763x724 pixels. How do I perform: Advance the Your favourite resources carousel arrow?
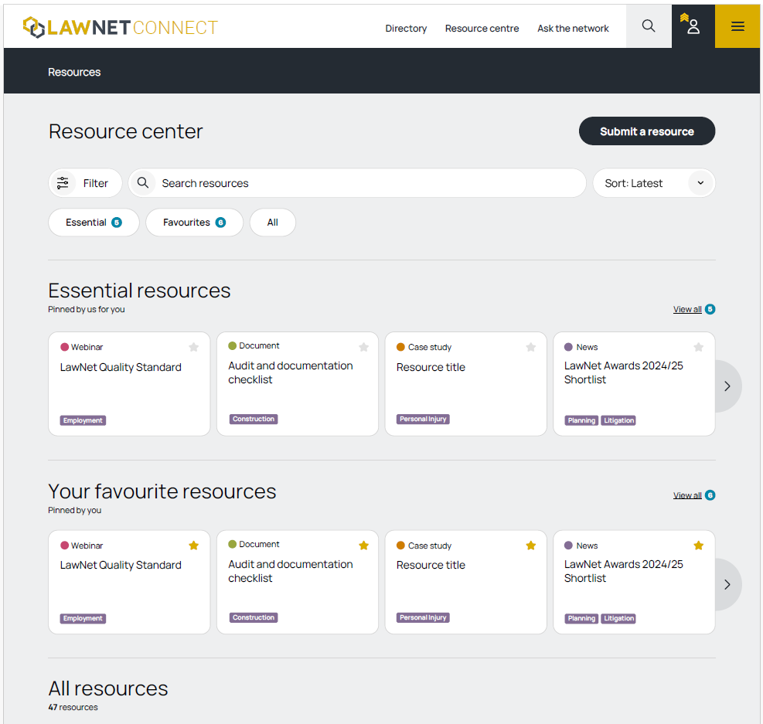(x=728, y=584)
